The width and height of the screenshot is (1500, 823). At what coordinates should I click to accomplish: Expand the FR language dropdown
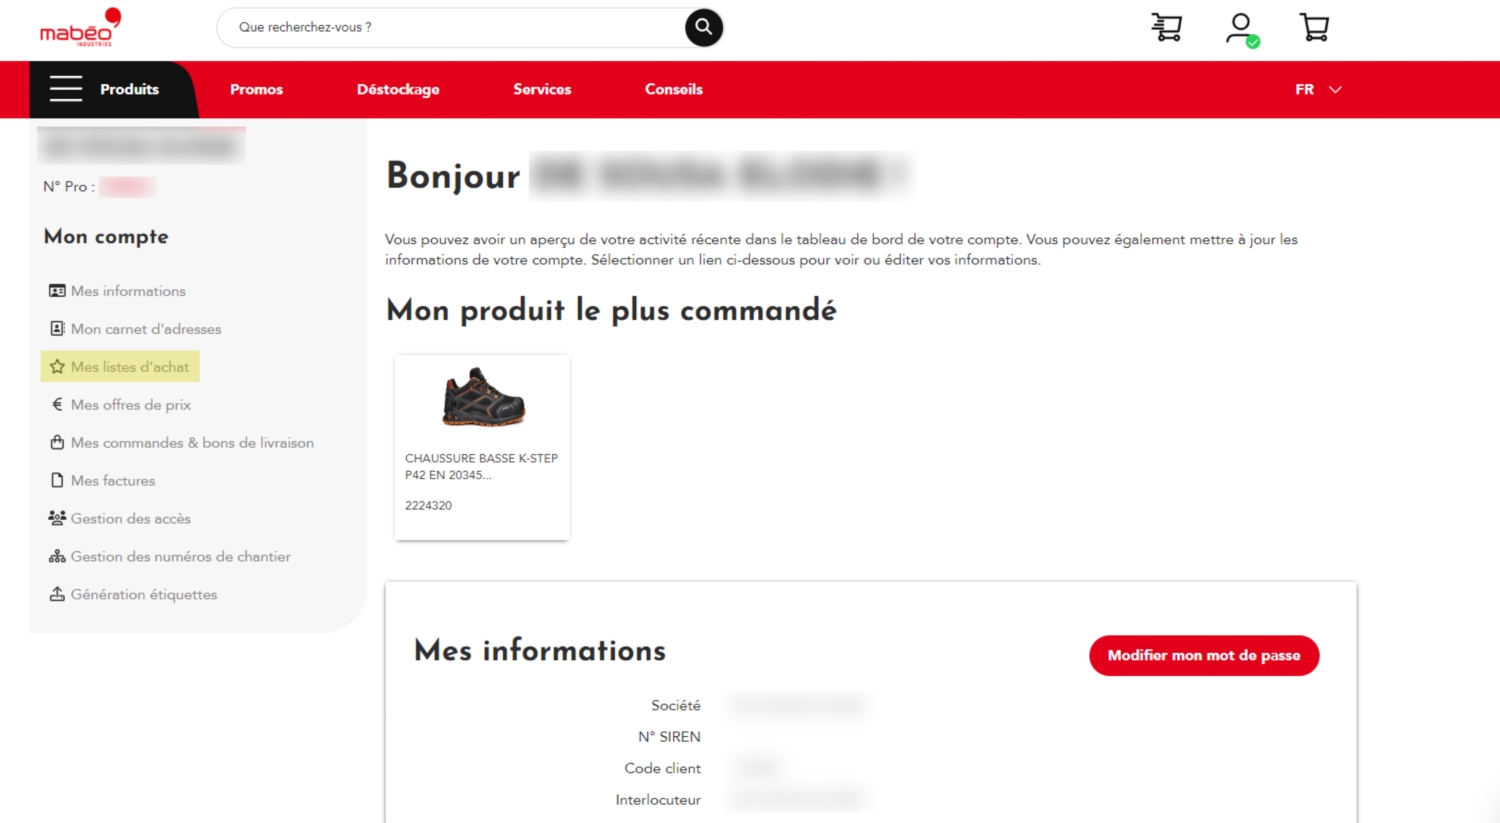tap(1317, 89)
